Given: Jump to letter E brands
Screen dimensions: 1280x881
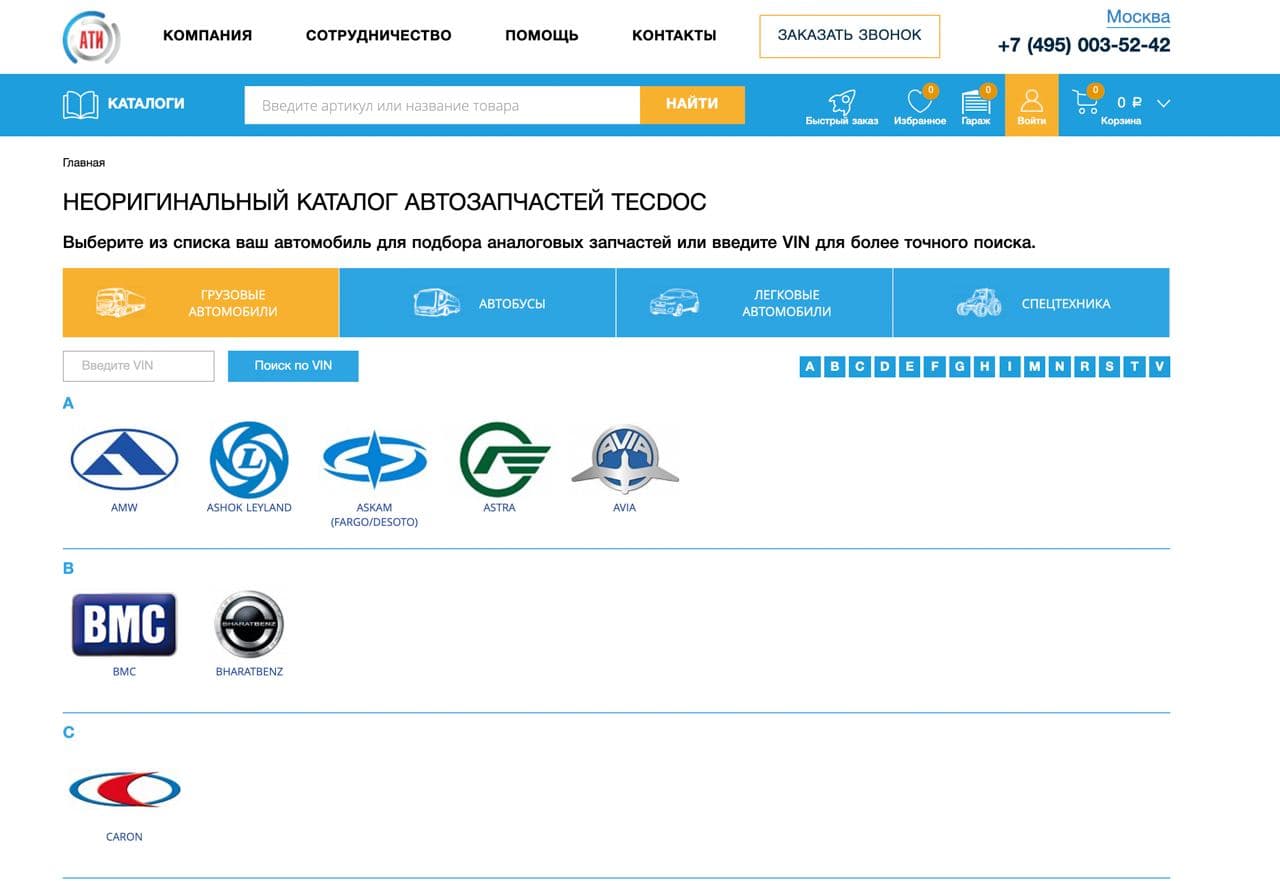Looking at the screenshot, I should click(x=910, y=367).
